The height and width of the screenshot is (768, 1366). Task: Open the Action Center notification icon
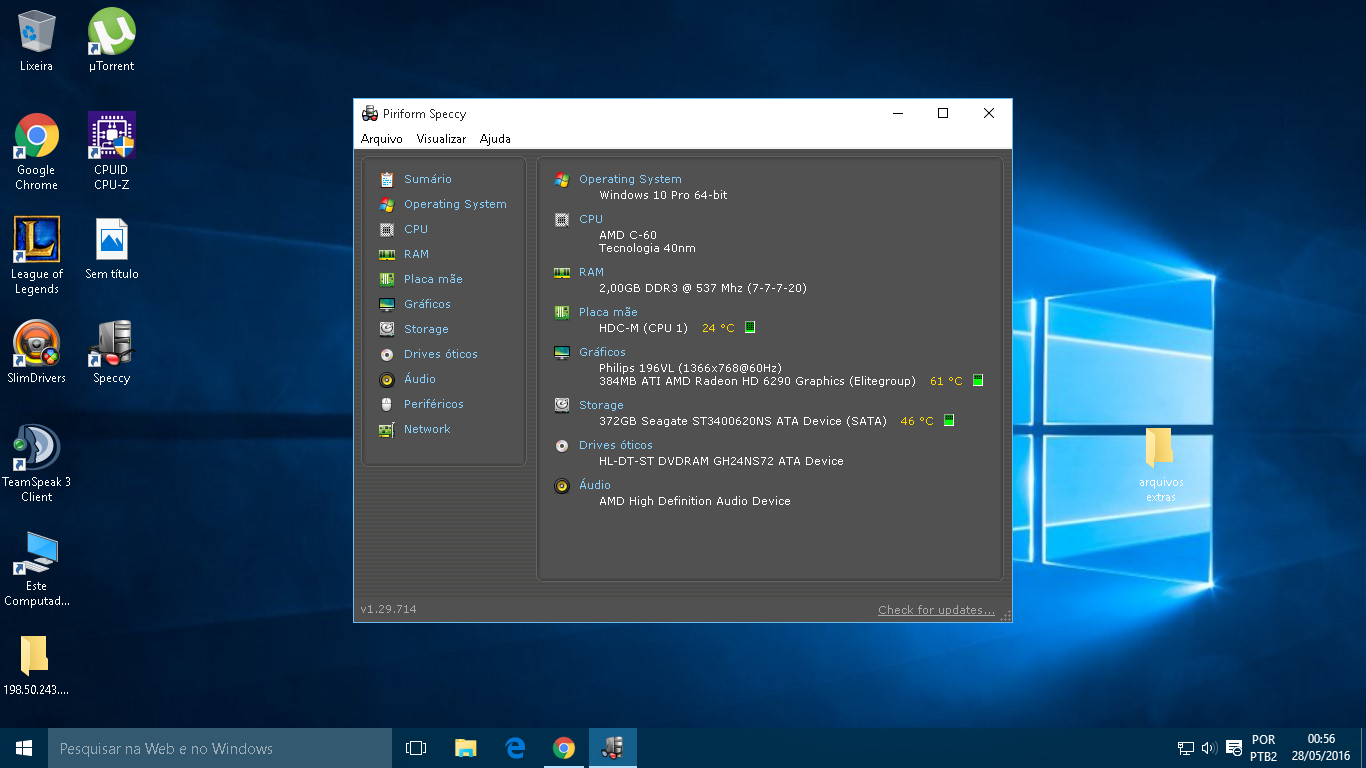[1234, 748]
